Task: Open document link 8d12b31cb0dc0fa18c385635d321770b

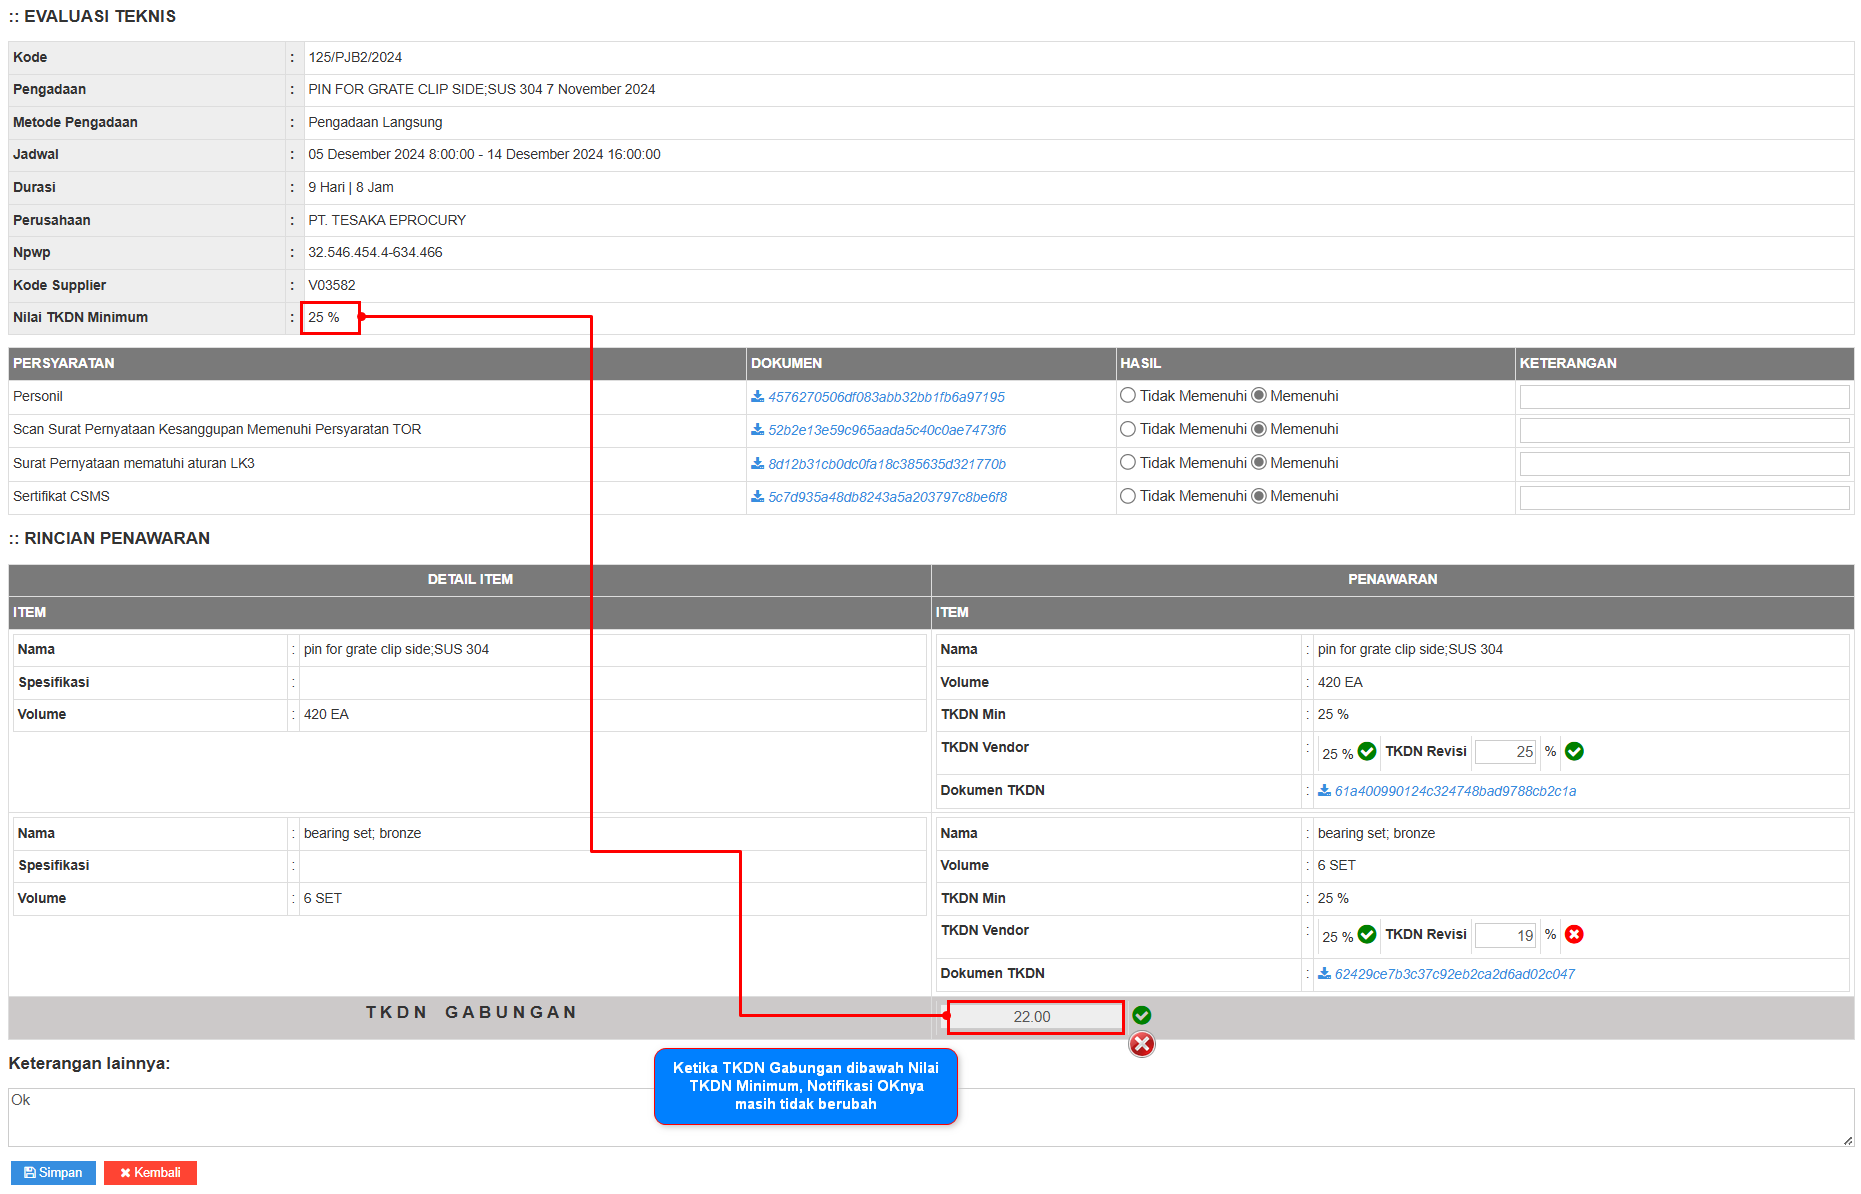Action: [x=886, y=464]
